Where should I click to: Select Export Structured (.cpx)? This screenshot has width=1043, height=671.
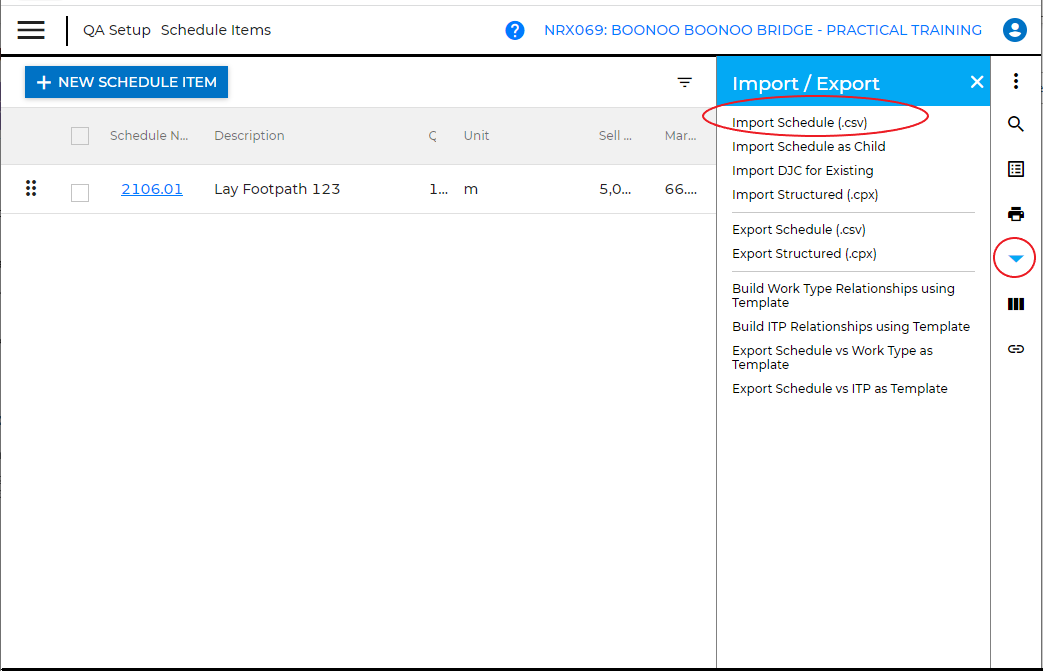pos(804,253)
